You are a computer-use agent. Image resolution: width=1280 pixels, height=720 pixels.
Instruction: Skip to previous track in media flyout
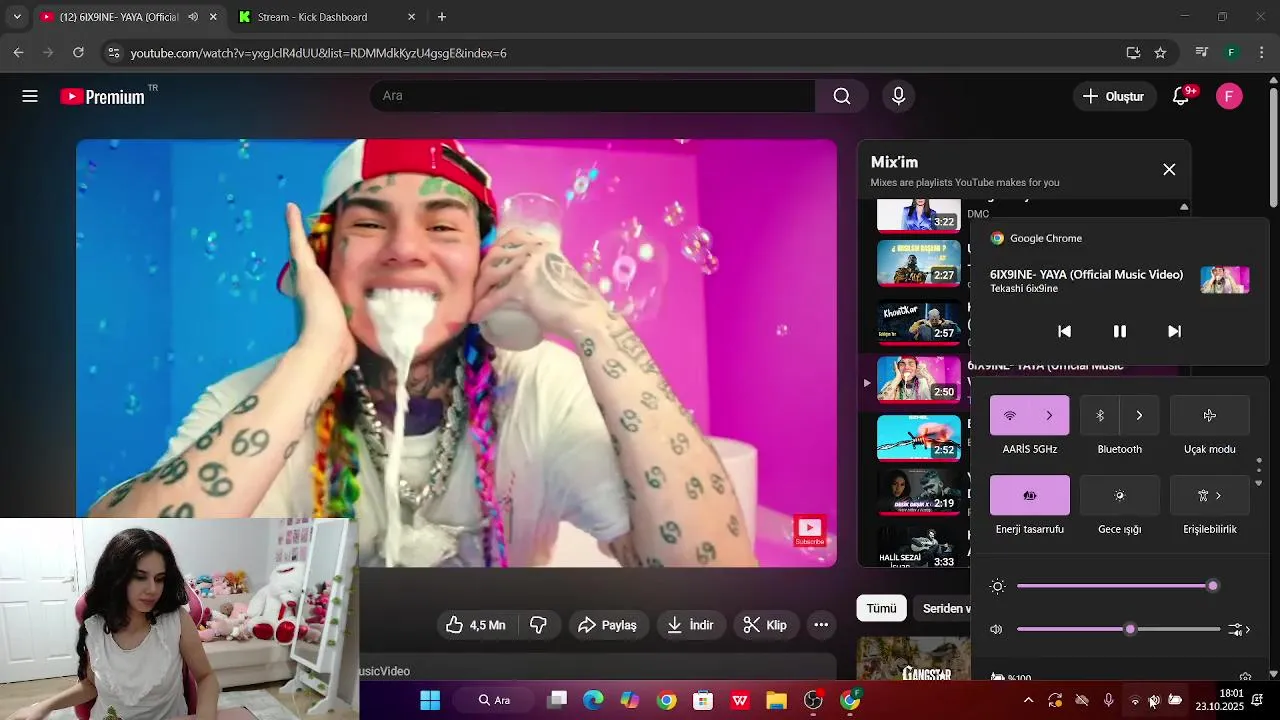click(1064, 331)
